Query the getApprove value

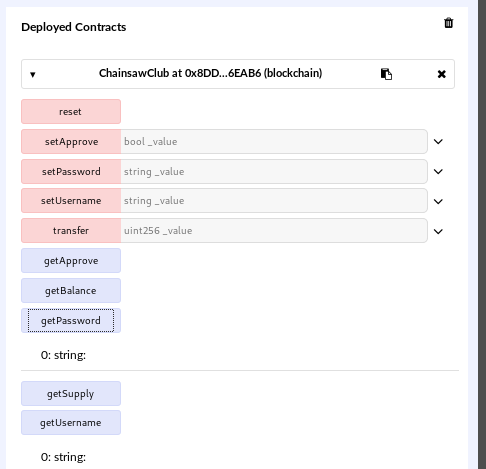tap(71, 261)
